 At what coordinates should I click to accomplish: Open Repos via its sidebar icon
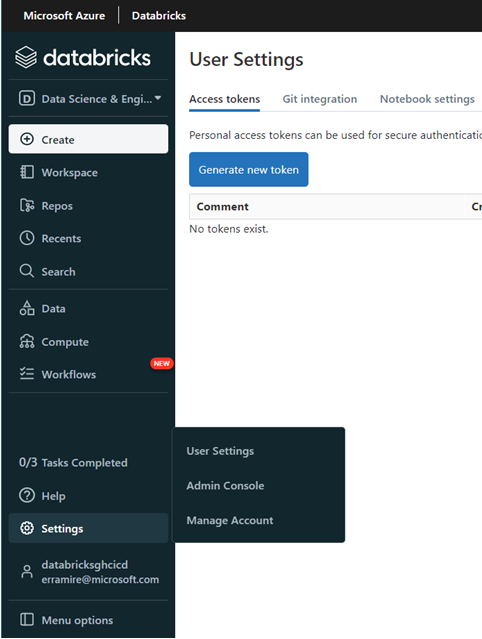(x=27, y=205)
